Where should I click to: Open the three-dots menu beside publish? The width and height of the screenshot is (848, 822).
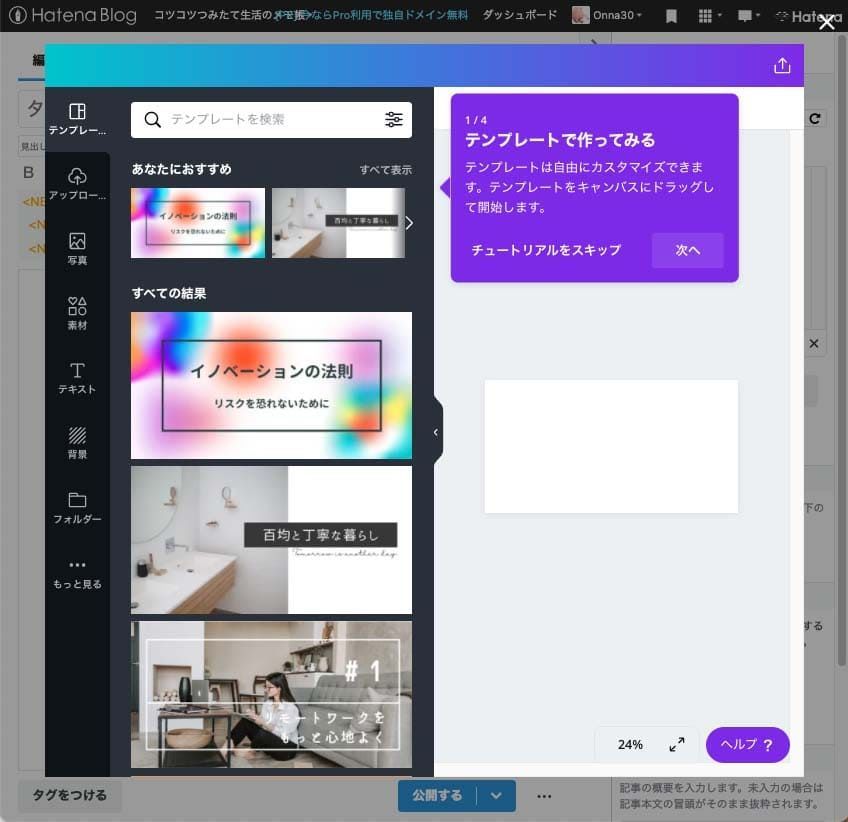[544, 796]
